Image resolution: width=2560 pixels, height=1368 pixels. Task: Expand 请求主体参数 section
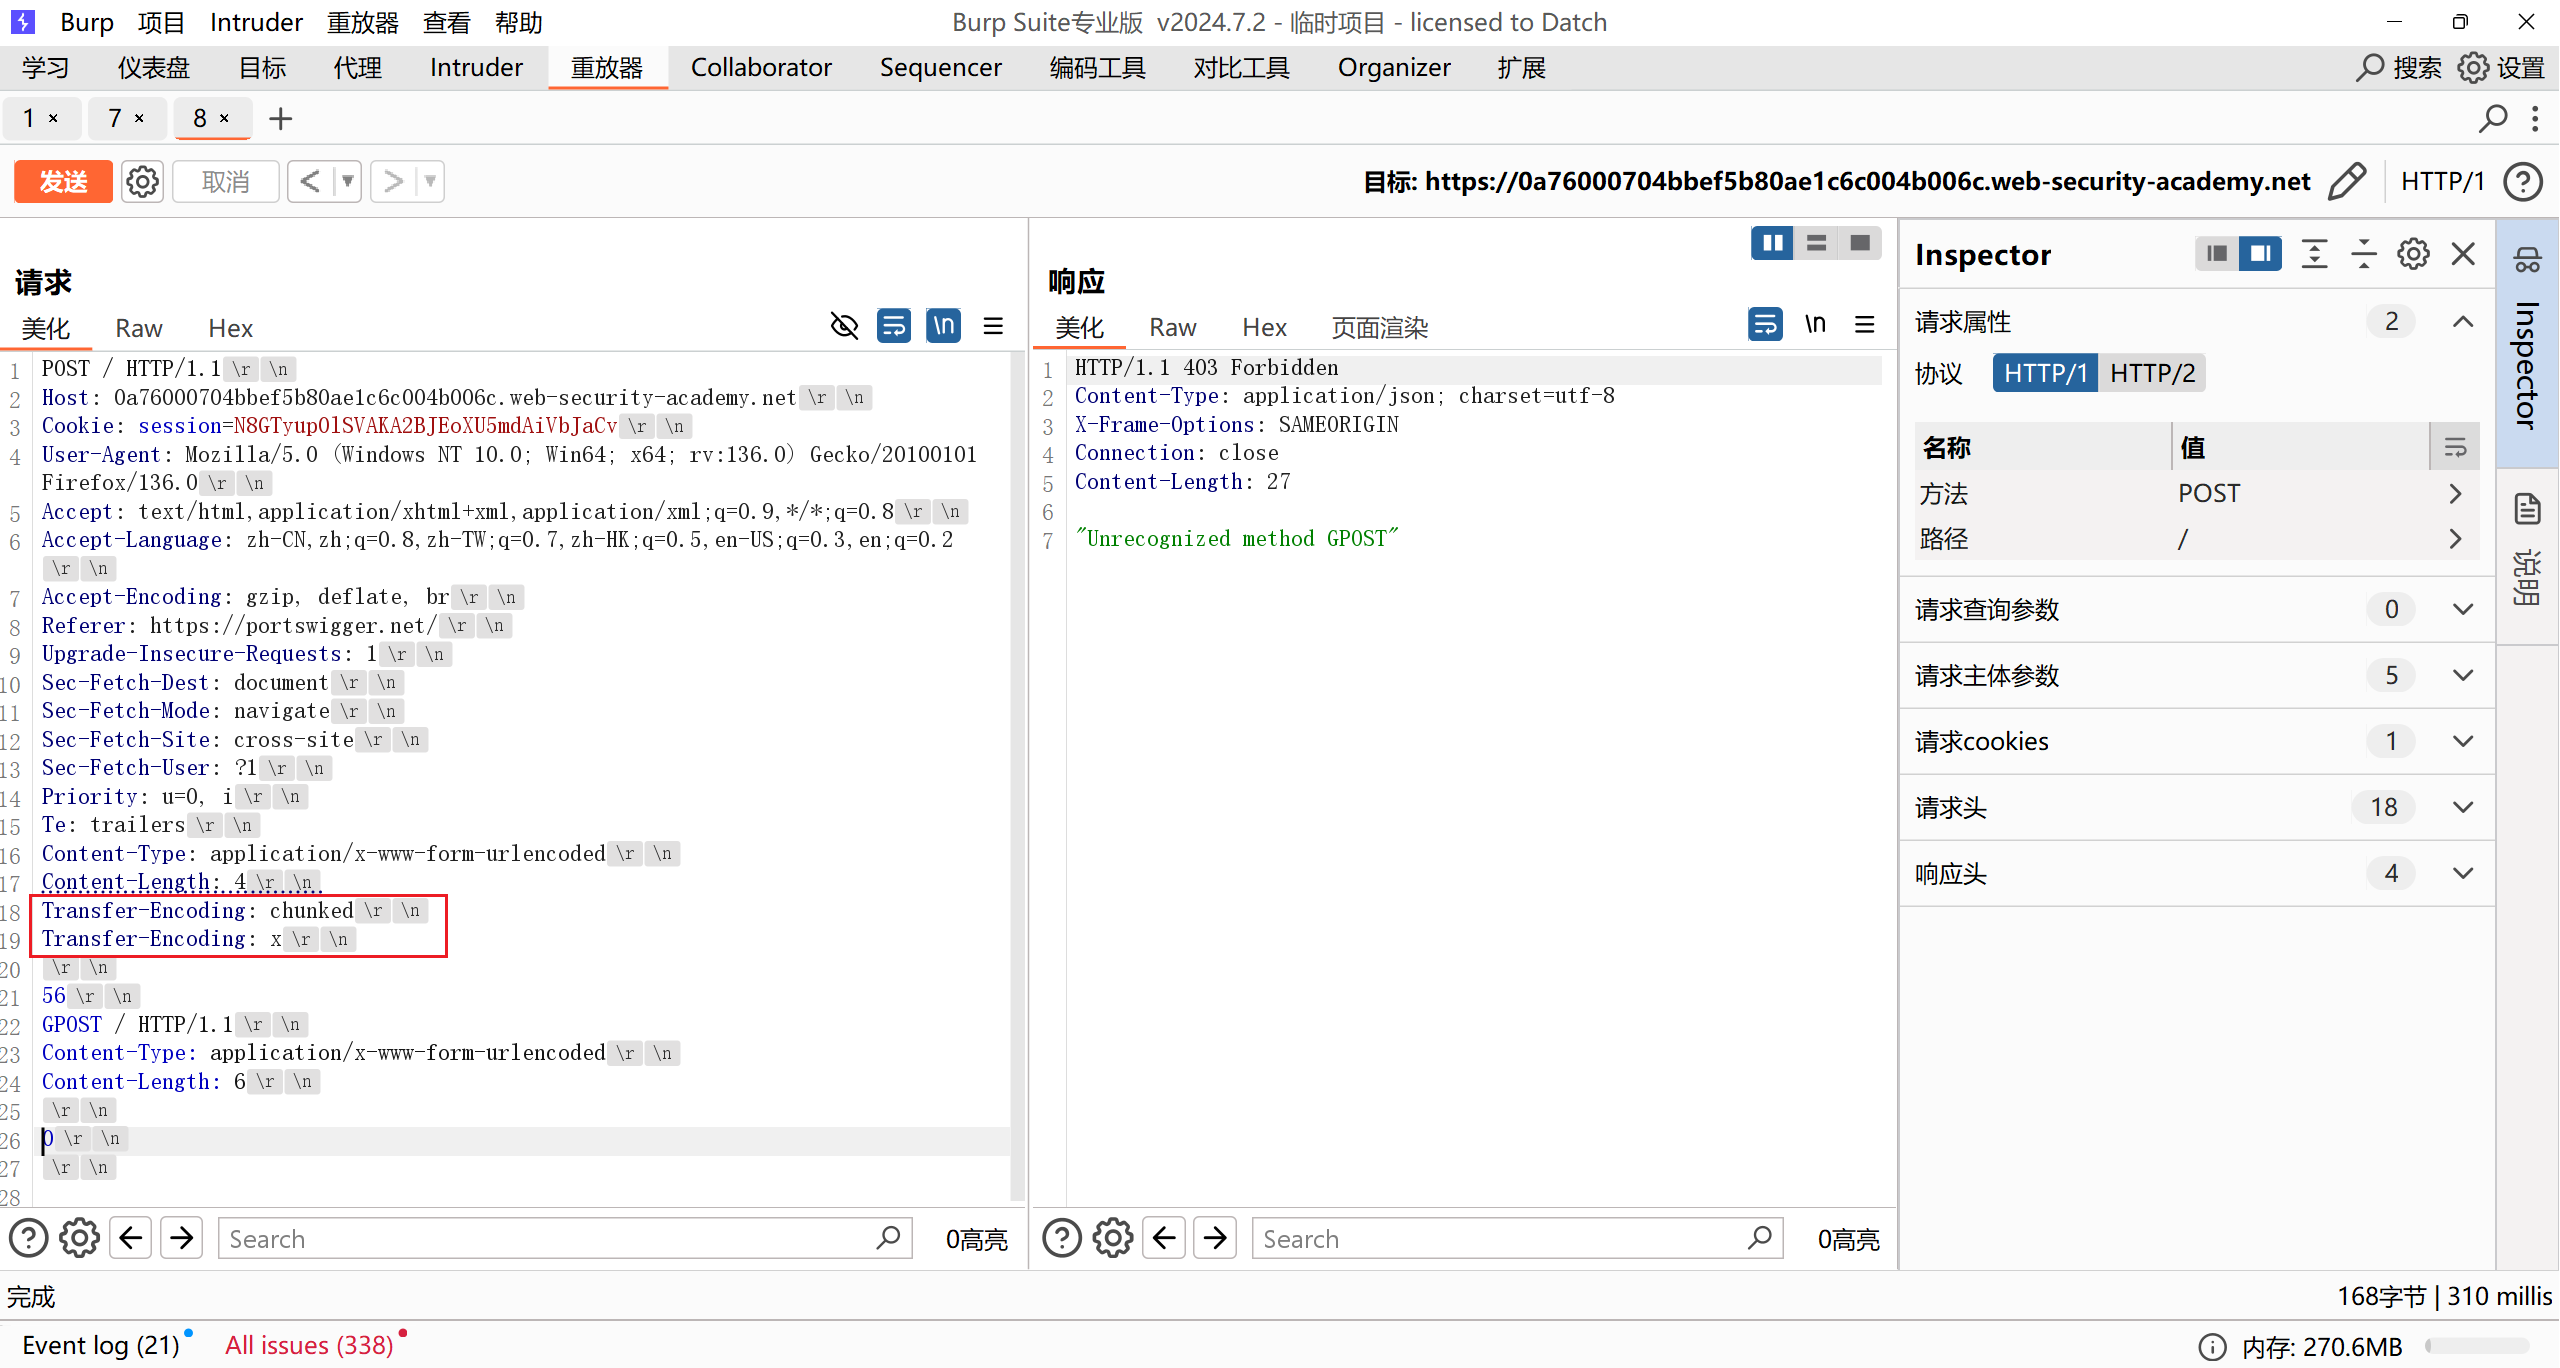tap(2462, 675)
